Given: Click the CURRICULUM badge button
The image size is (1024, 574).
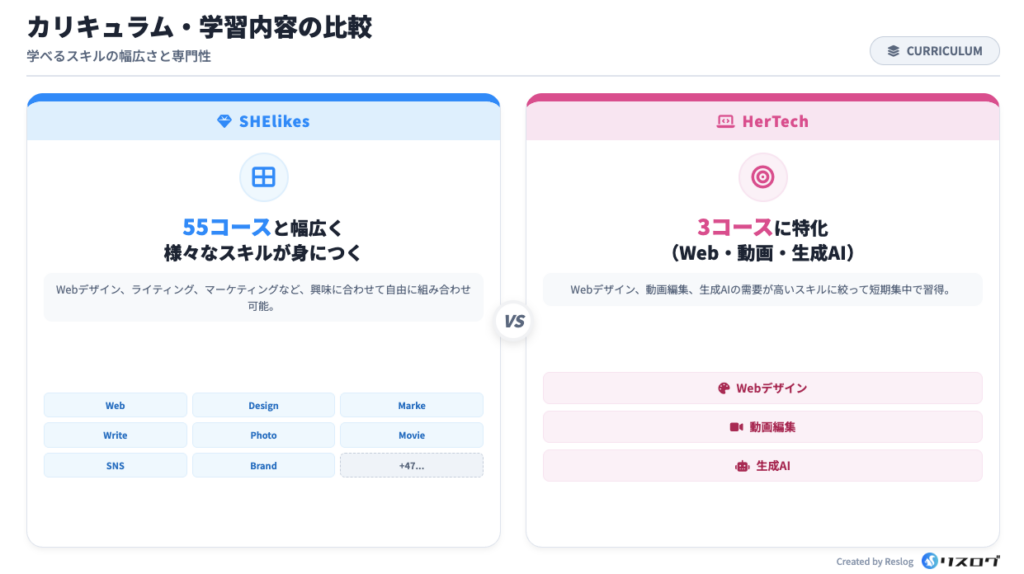Looking at the screenshot, I should pos(934,51).
